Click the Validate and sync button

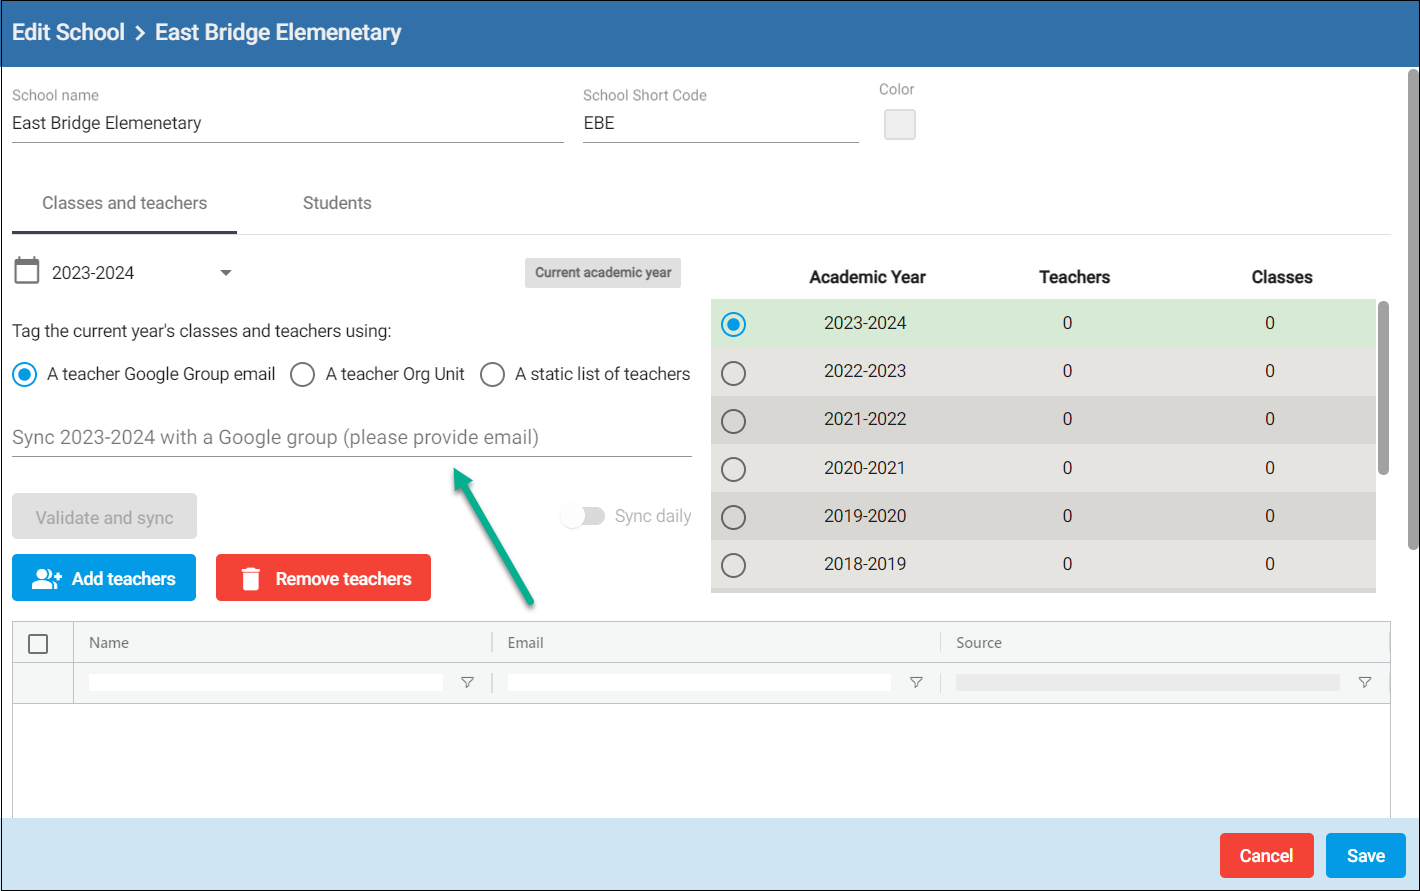[x=105, y=517]
